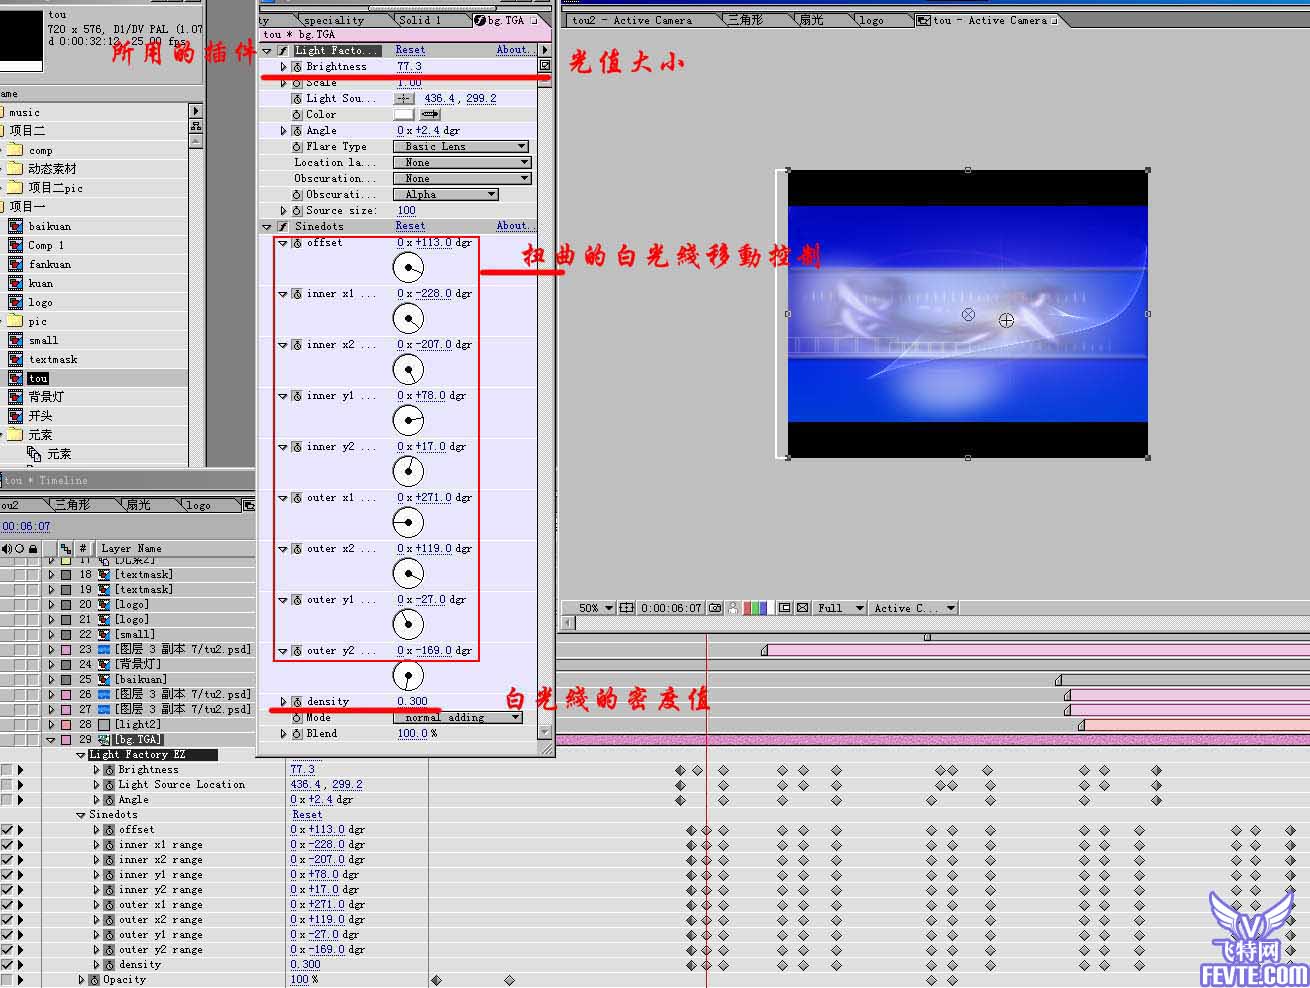This screenshot has height=988, width=1310.
Task: Toggle the density keyframe checkbox in timeline
Action: pyautogui.click(x=7, y=965)
